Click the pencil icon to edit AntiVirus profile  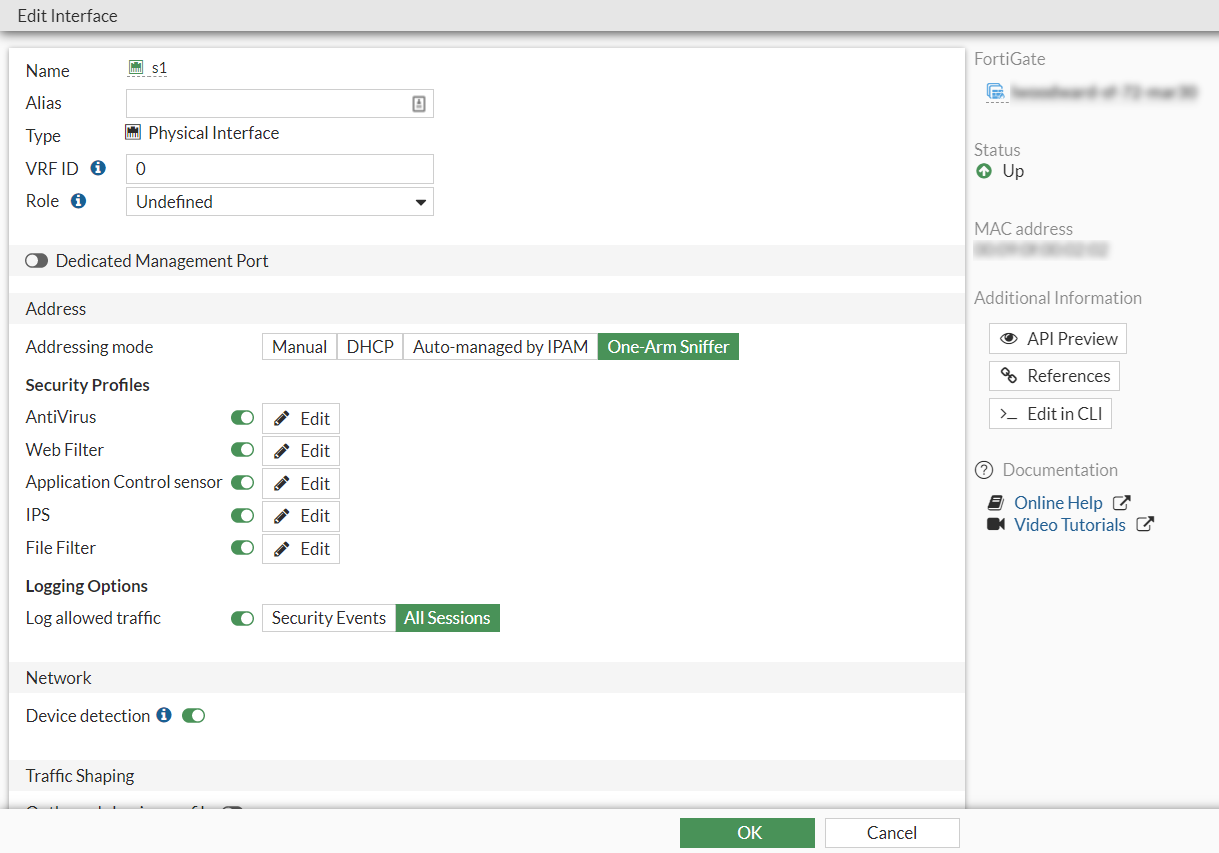282,418
